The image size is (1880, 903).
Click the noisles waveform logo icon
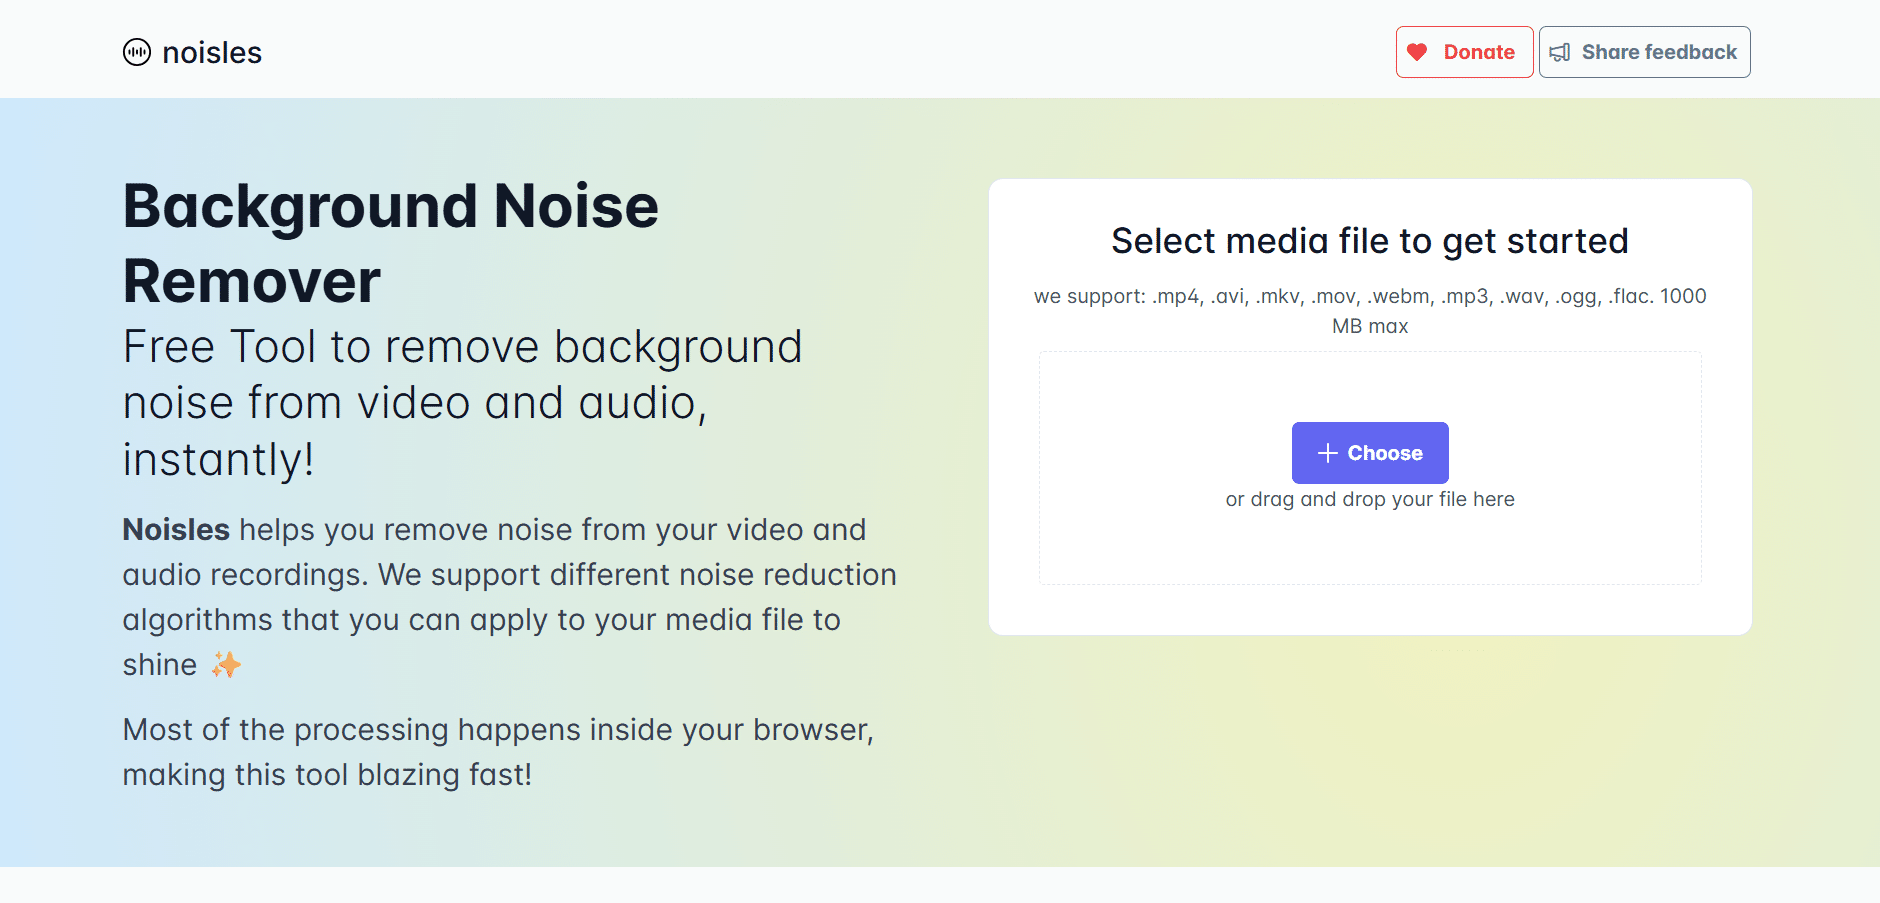[x=137, y=52]
